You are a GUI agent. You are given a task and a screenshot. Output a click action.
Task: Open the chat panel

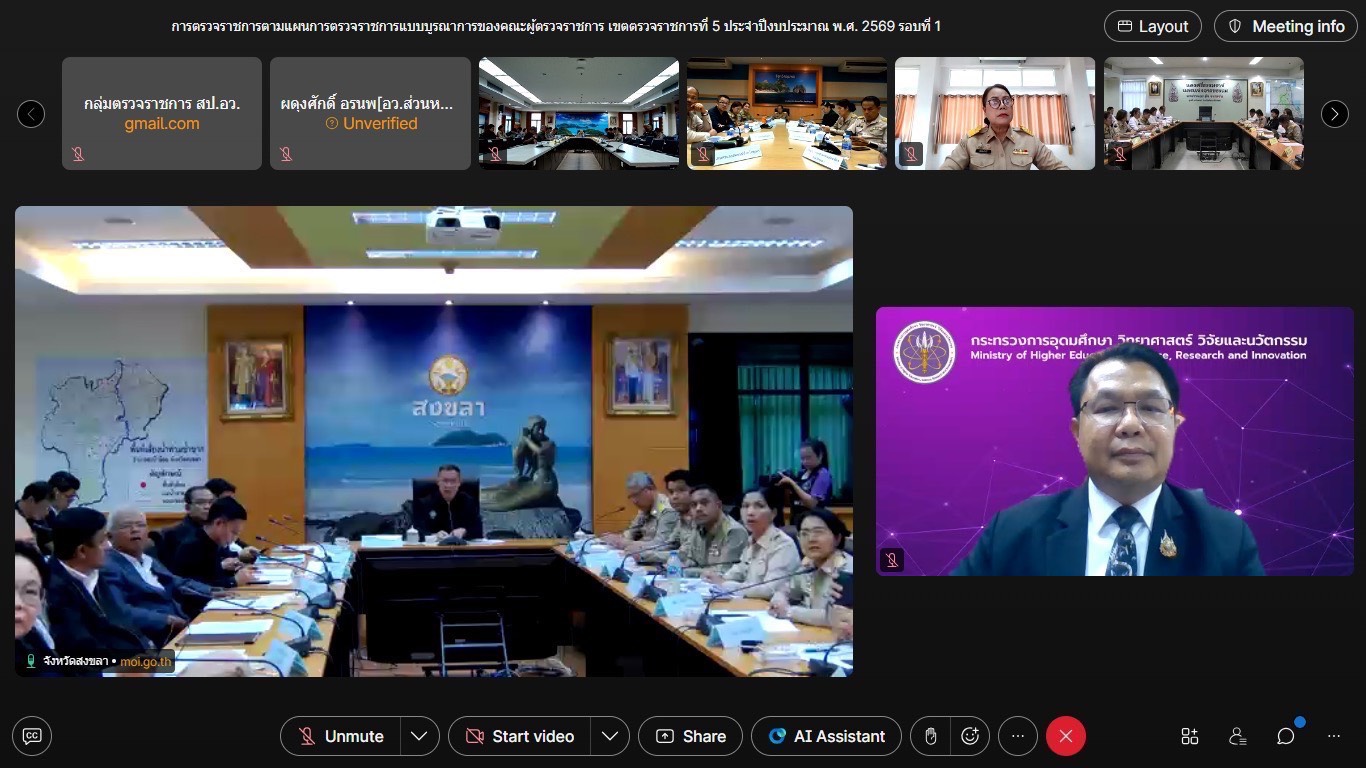[1286, 736]
